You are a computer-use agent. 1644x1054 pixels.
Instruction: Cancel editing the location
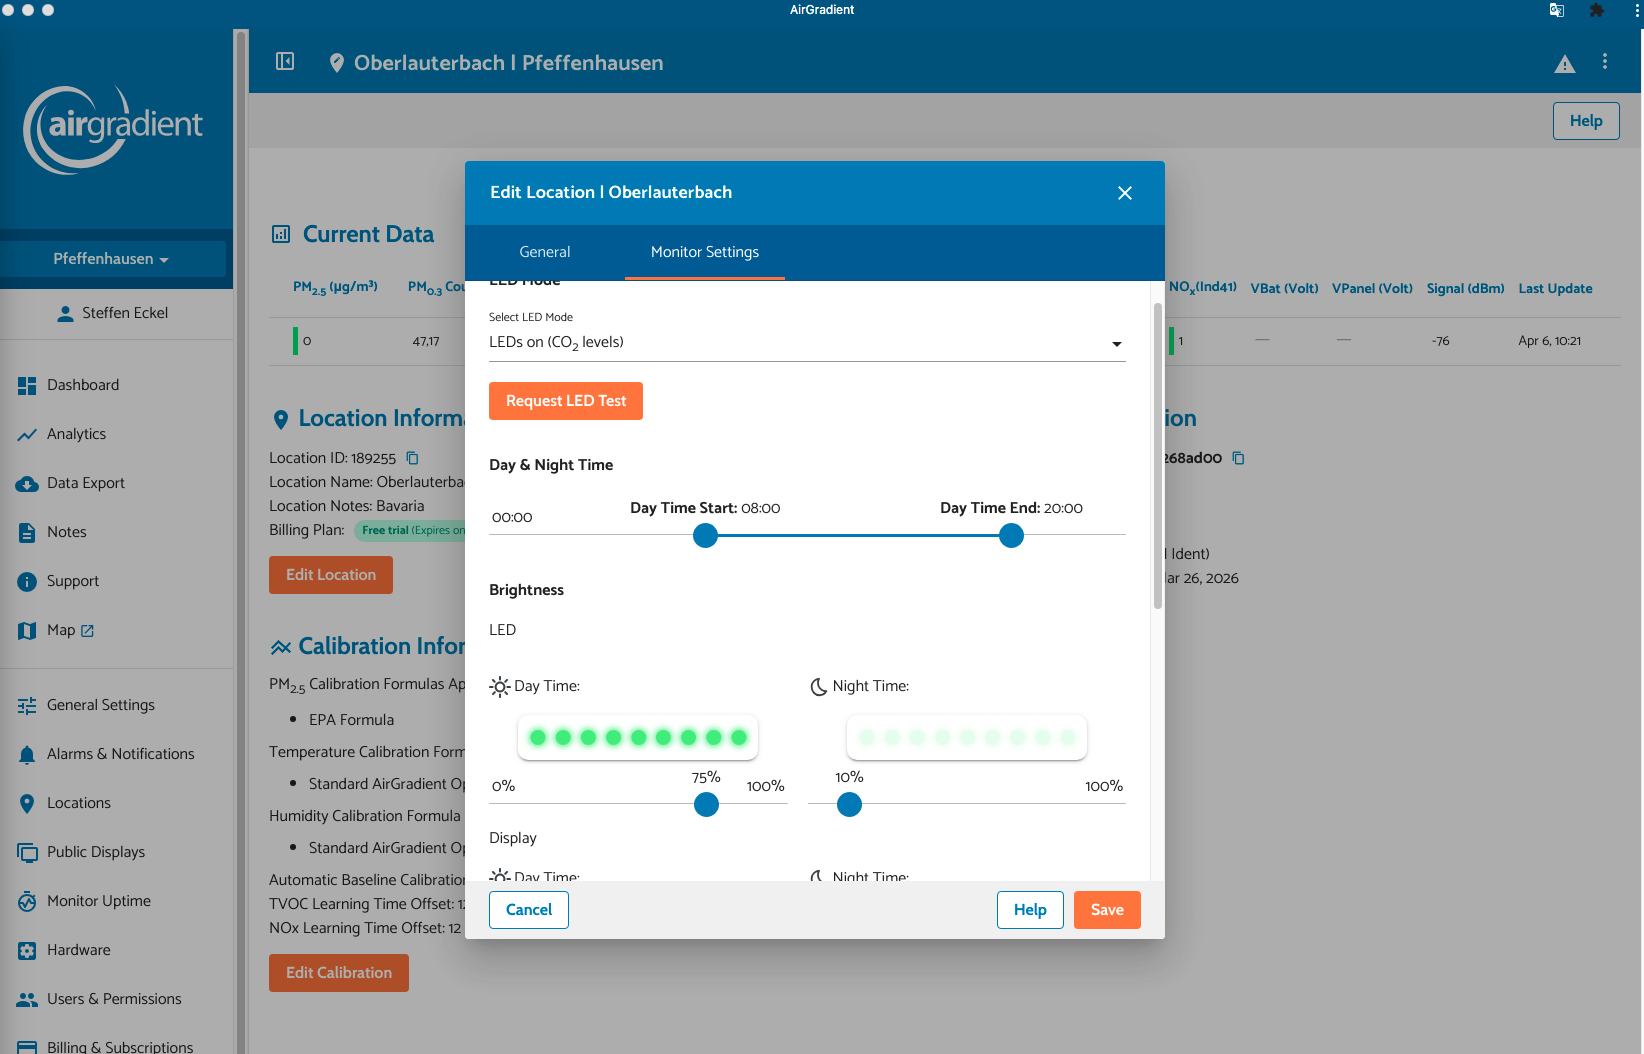(528, 910)
